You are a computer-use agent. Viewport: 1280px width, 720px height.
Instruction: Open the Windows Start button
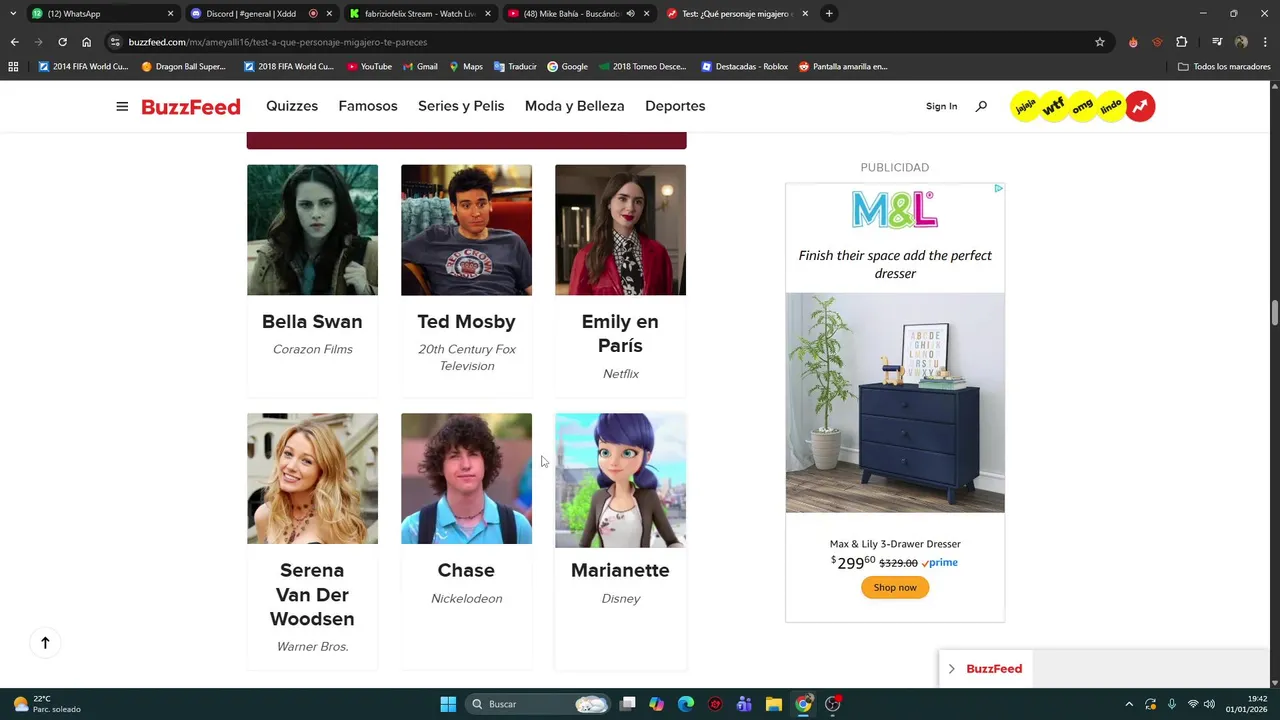pyautogui.click(x=448, y=704)
